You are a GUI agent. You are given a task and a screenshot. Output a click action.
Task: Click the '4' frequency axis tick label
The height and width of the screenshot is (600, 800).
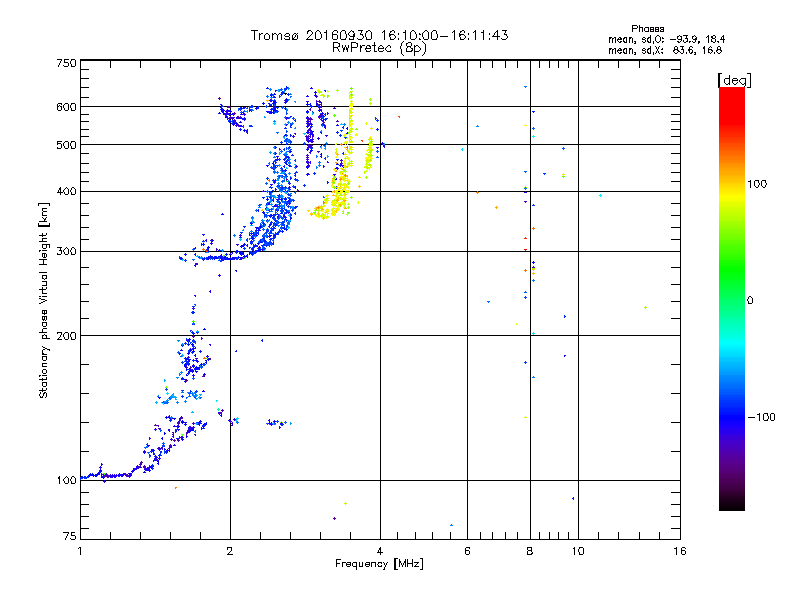[380, 551]
